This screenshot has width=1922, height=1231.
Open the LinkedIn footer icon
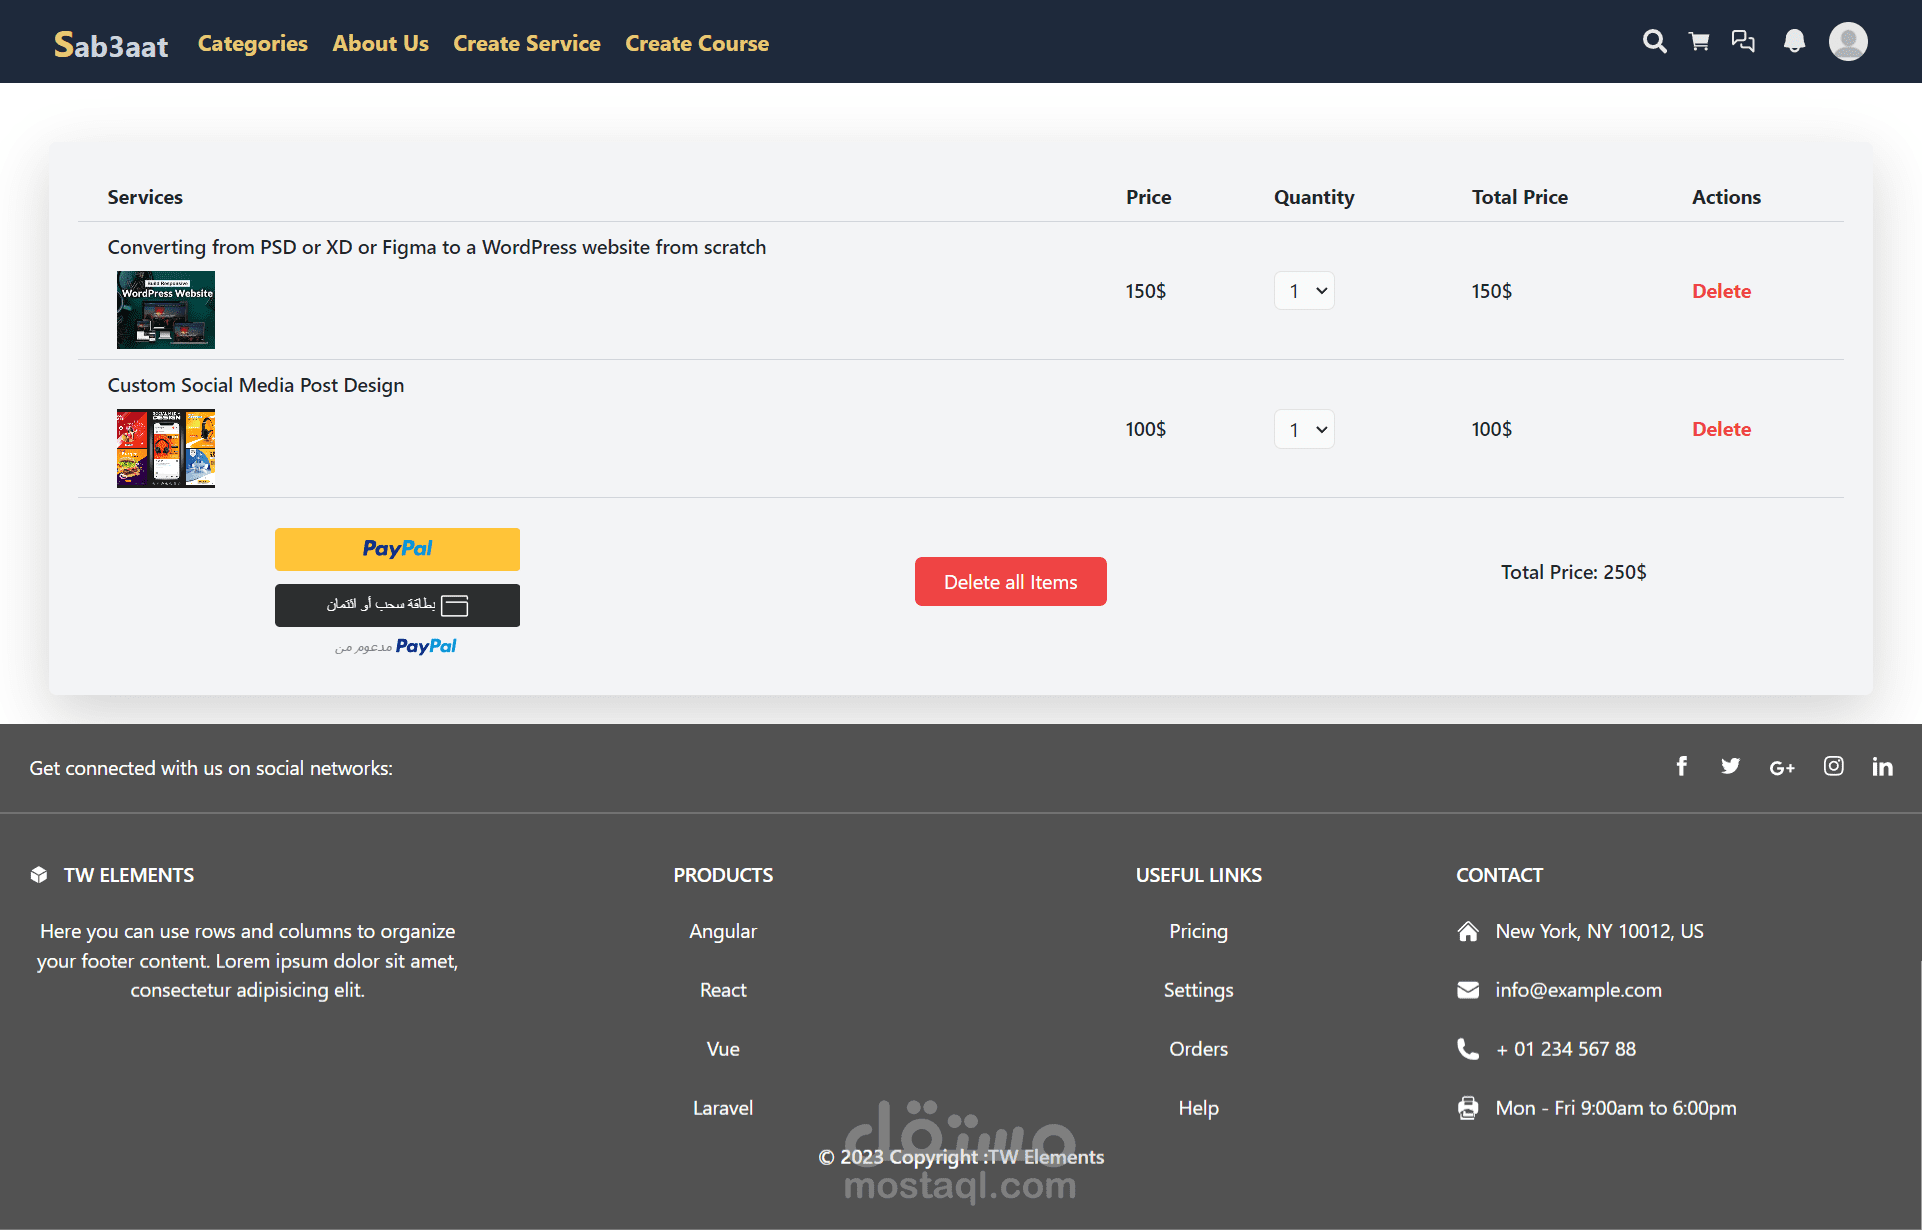(x=1882, y=767)
